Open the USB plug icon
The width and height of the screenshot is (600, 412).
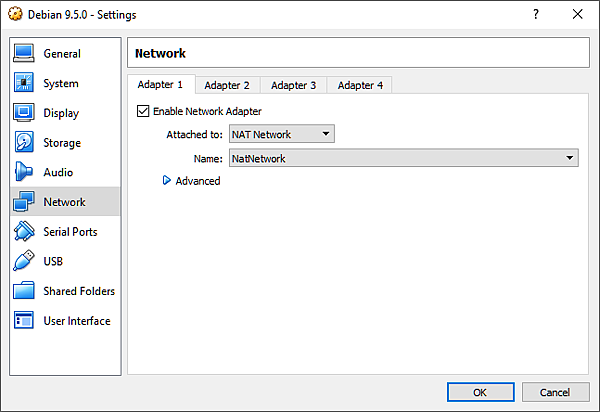point(25,262)
